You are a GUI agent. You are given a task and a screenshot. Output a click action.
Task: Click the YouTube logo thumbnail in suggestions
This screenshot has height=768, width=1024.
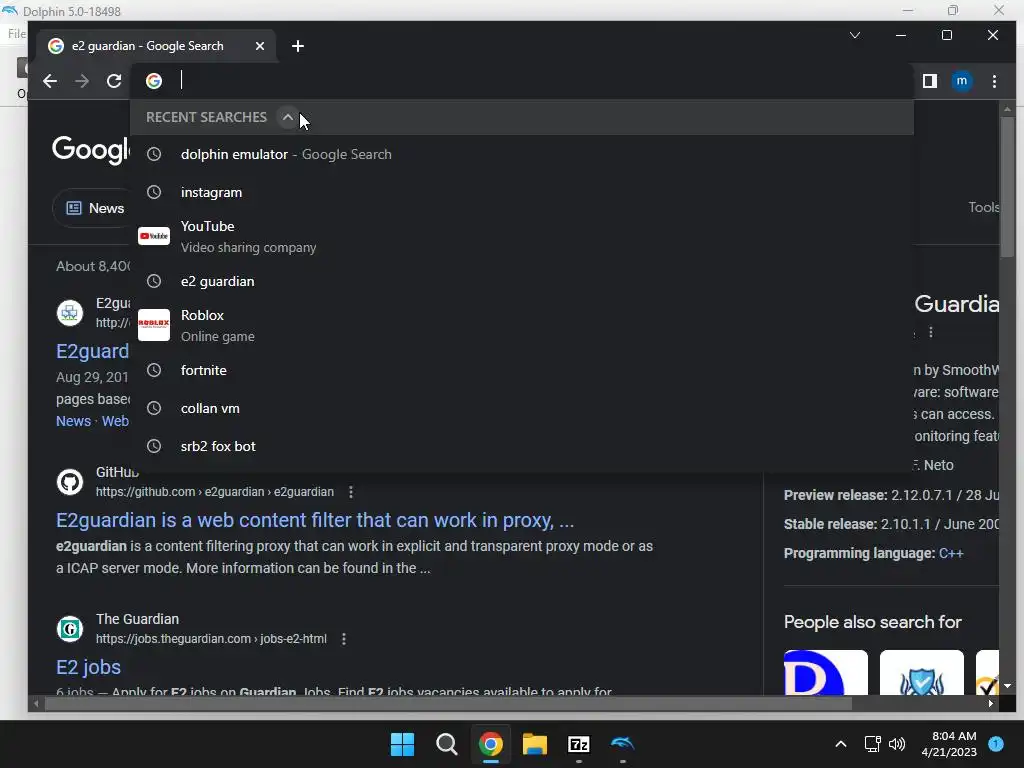(x=154, y=236)
